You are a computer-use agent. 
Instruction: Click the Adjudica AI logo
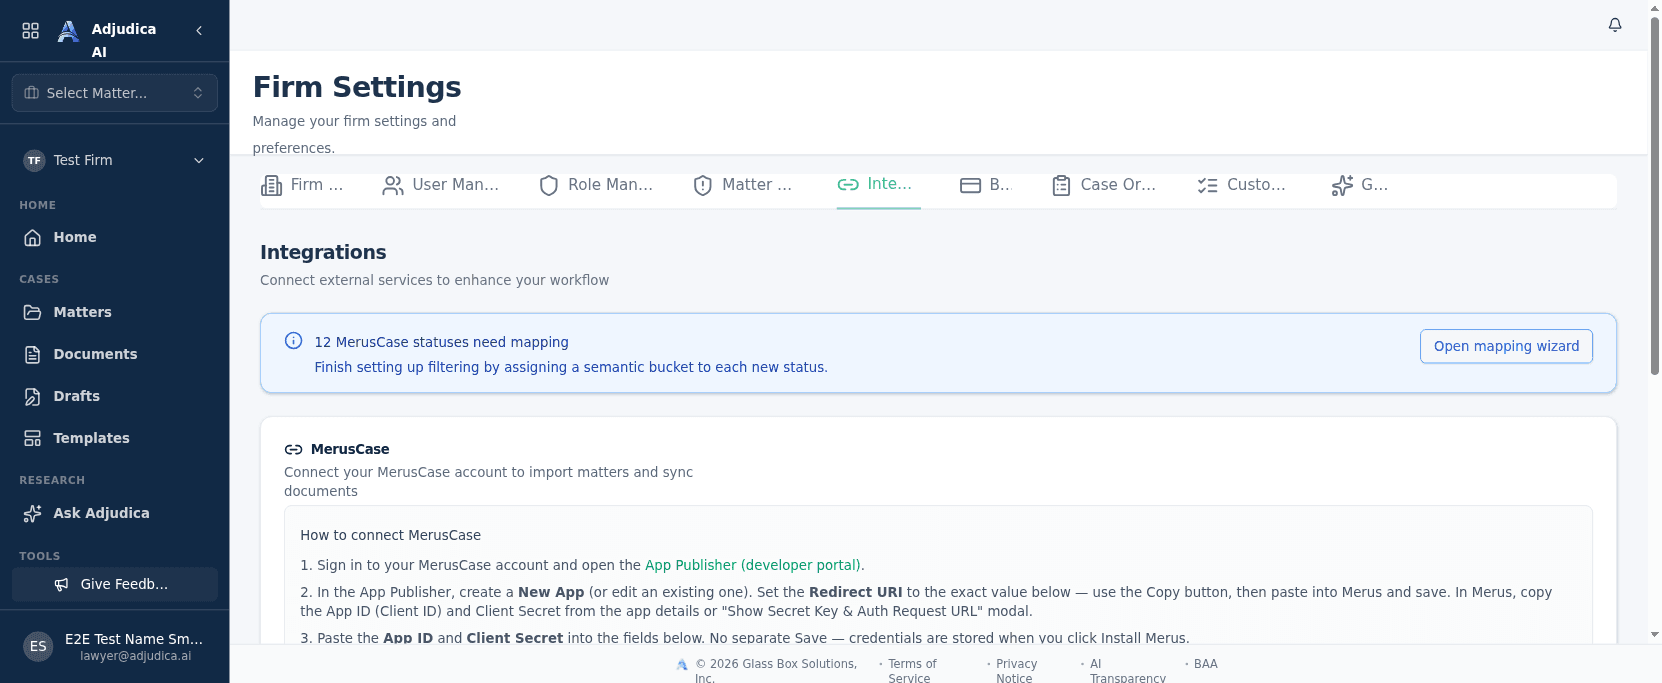click(x=68, y=32)
